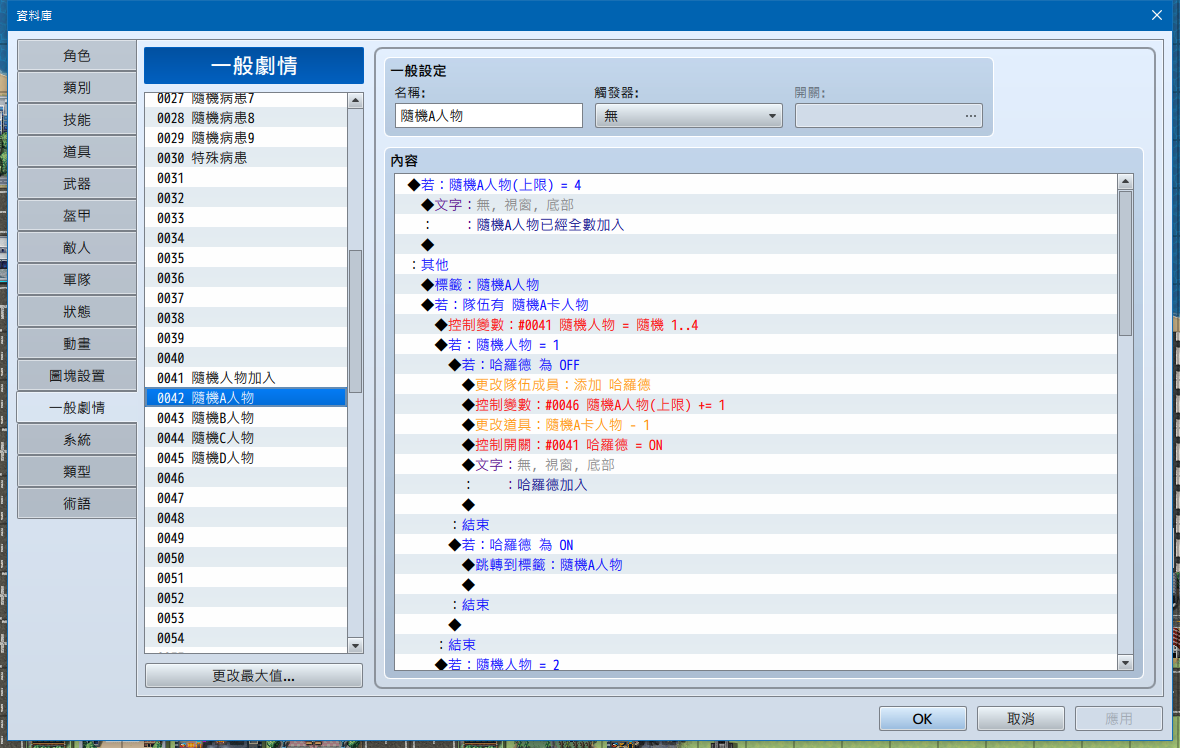Select command 若:隨機A人物(上限) = 4
Image resolution: width=1180 pixels, height=748 pixels.
(x=756, y=185)
